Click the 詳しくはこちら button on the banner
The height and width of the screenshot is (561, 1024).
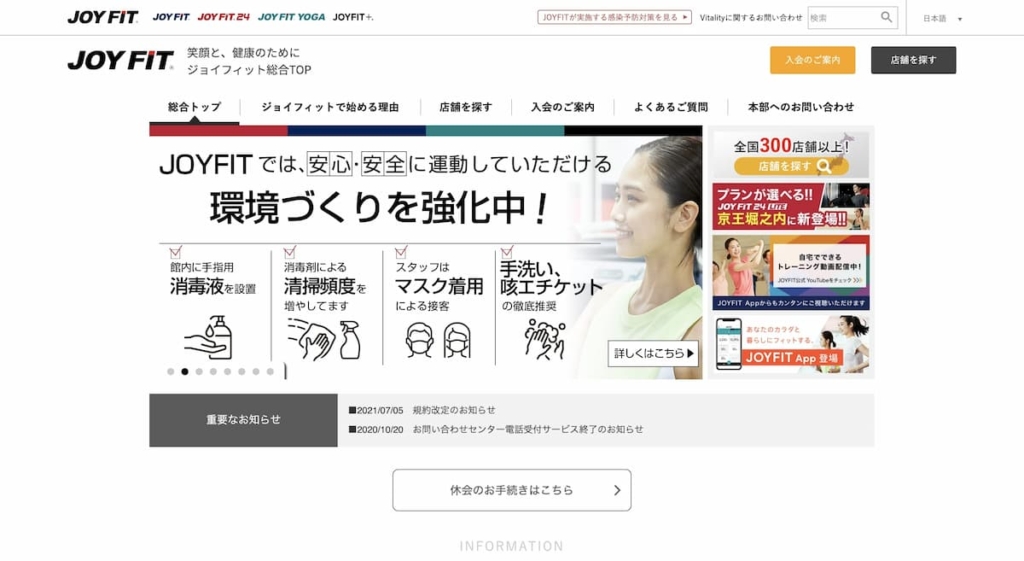point(653,353)
